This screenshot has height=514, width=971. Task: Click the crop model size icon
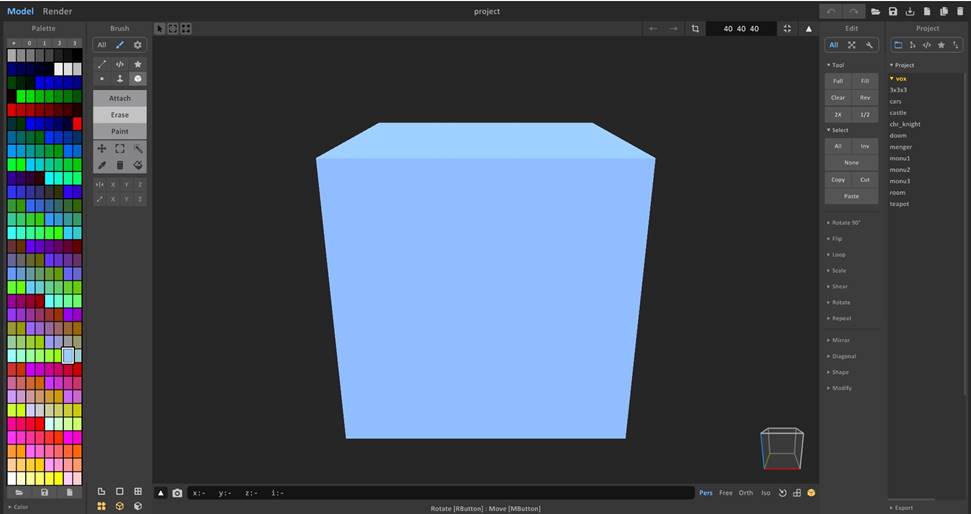(695, 29)
